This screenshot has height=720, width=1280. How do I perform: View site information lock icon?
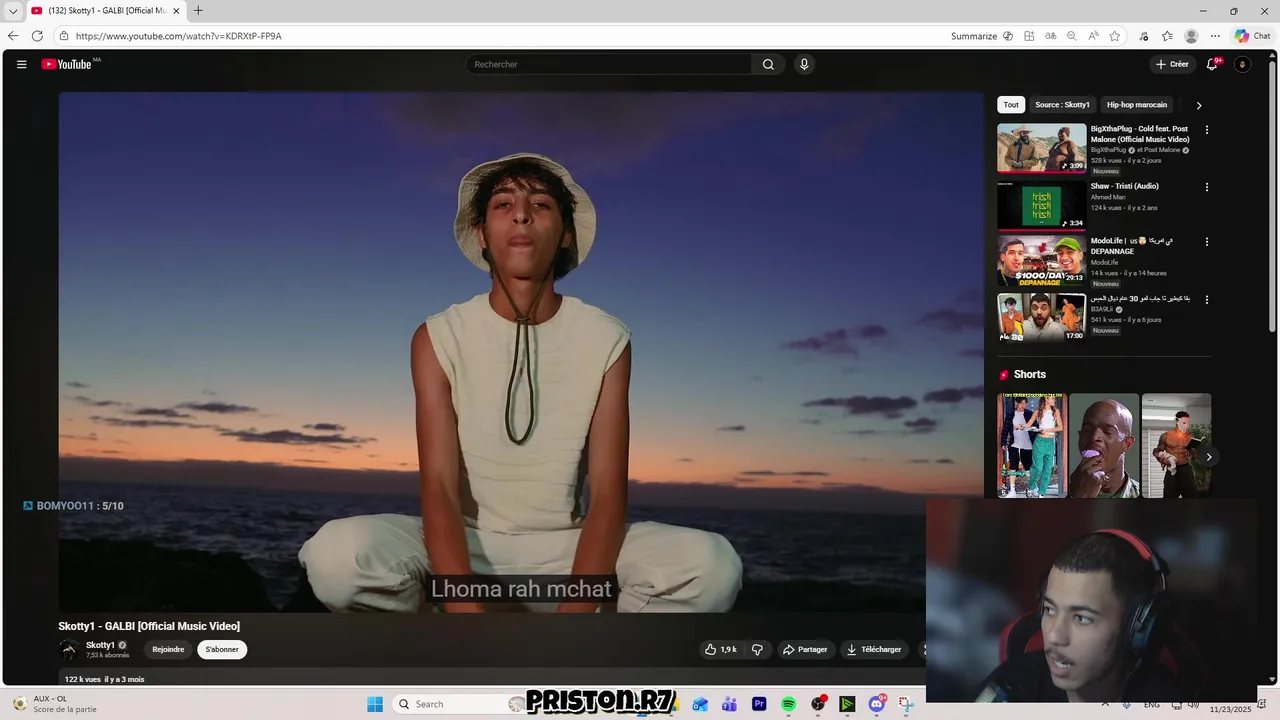(x=63, y=36)
